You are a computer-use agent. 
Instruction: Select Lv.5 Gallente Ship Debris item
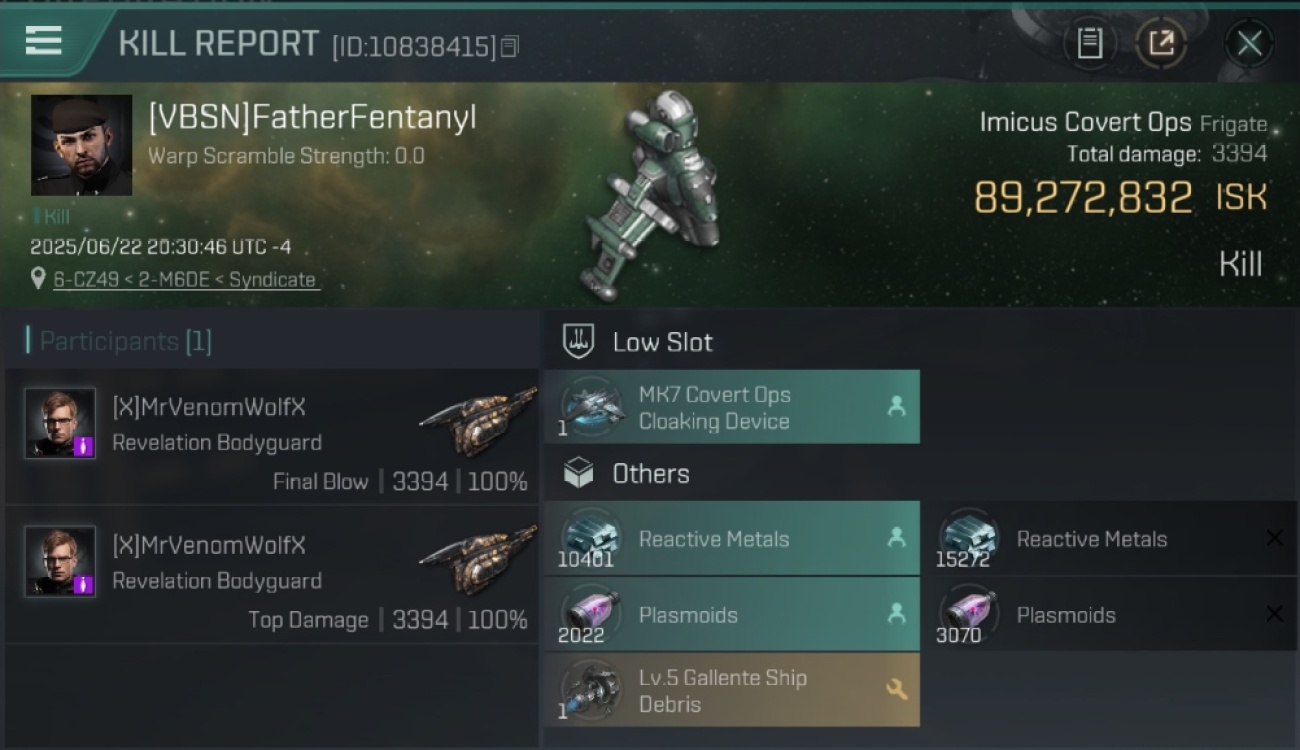732,690
